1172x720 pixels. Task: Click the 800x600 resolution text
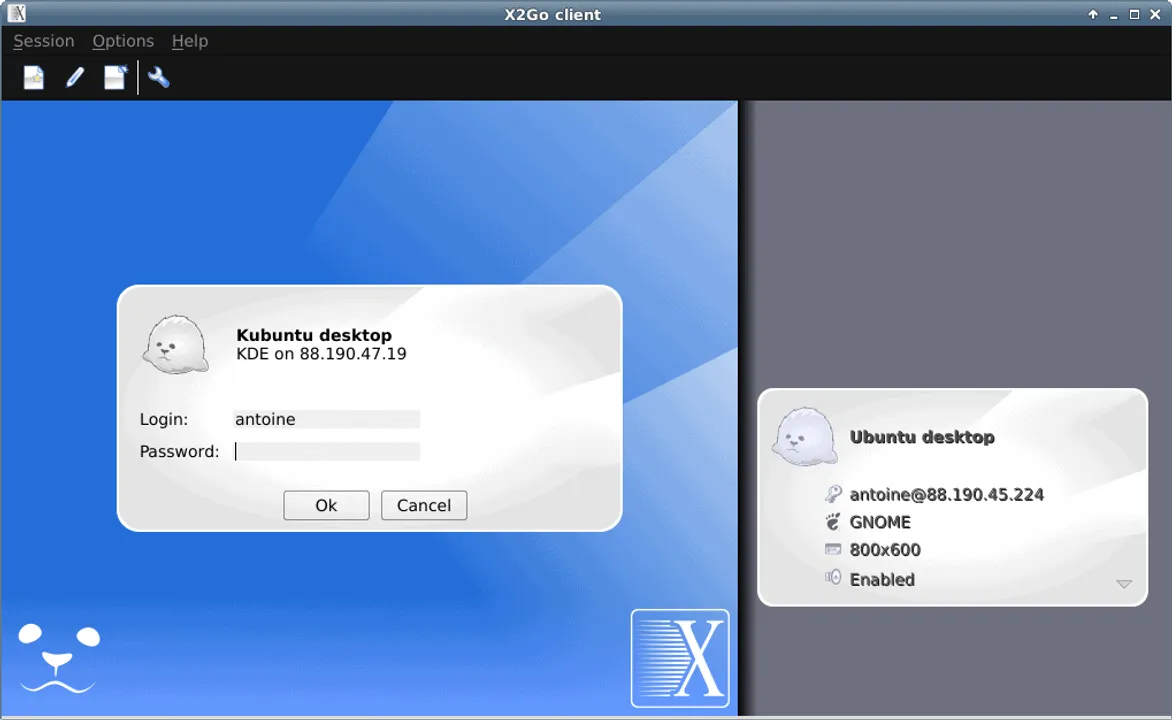tap(885, 550)
